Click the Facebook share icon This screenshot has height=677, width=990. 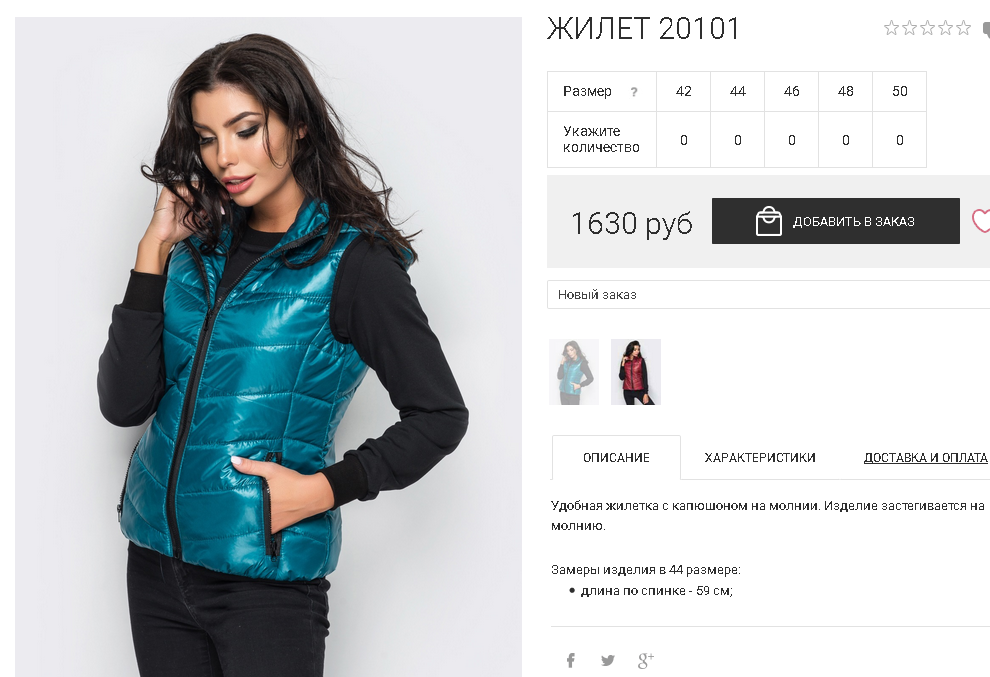coord(571,661)
